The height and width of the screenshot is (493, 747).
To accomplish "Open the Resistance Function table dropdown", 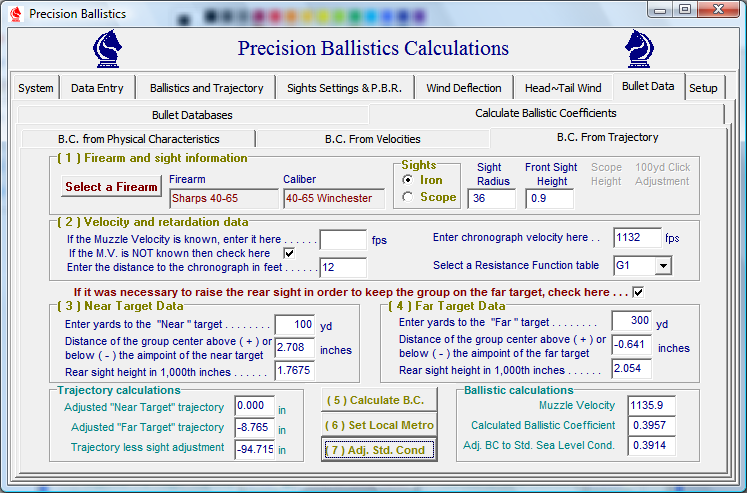I will click(662, 265).
